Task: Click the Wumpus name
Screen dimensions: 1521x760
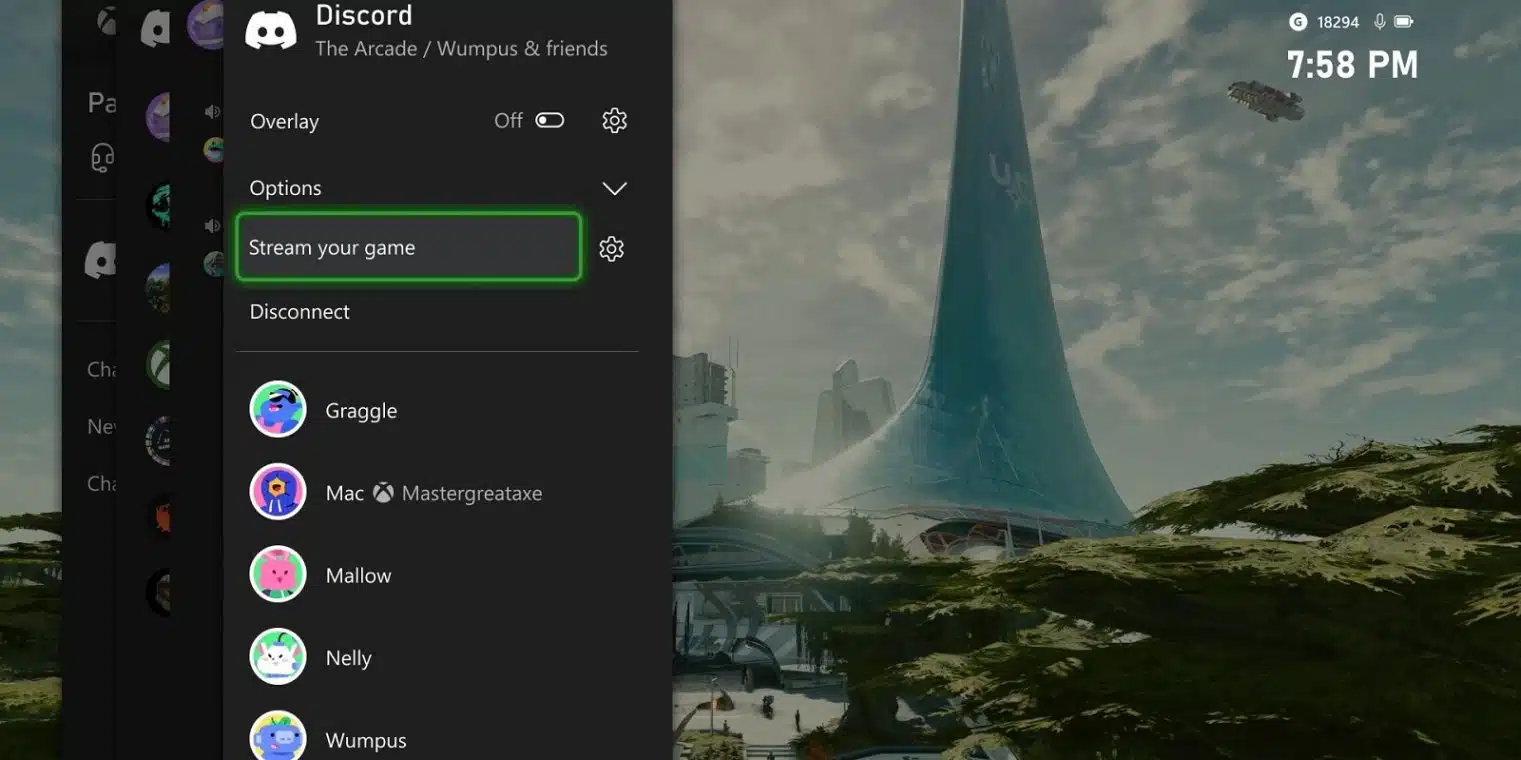Action: pos(366,741)
